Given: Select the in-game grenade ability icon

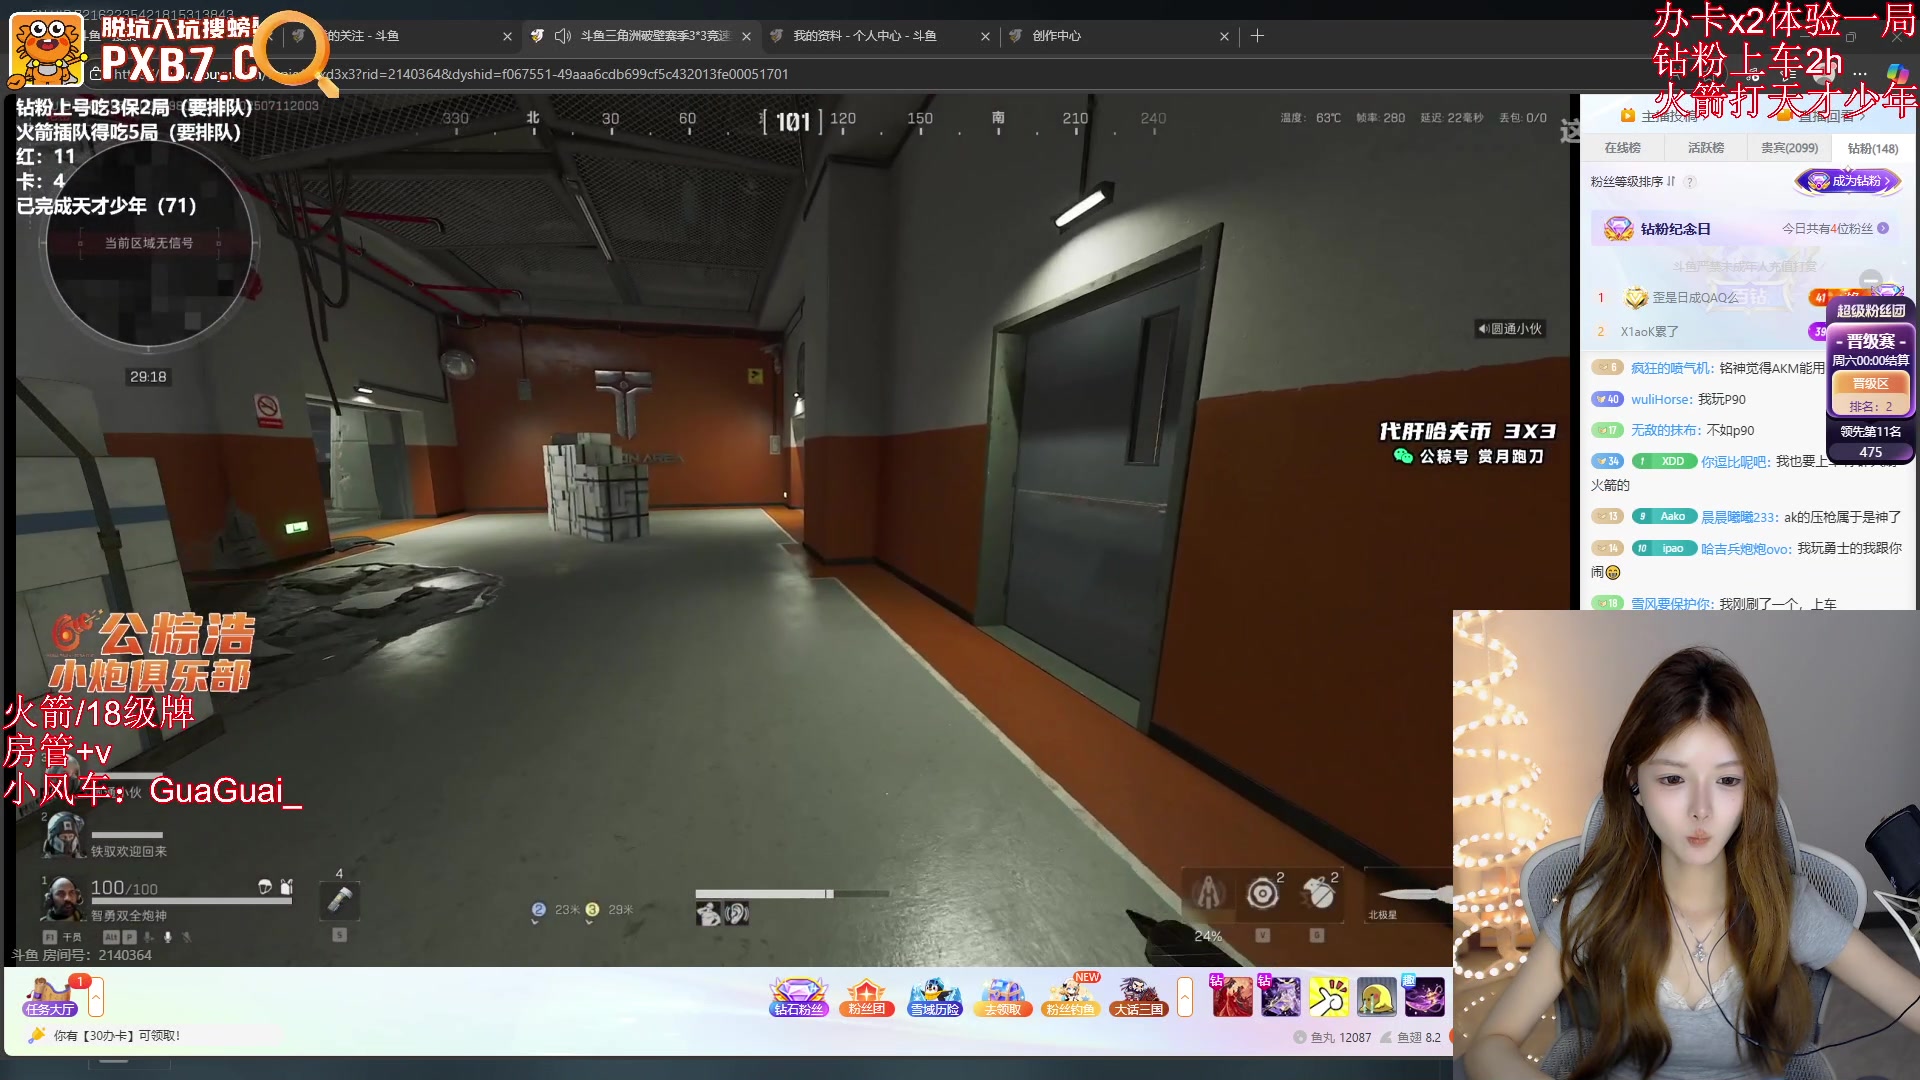Looking at the screenshot, I should pos(1318,893).
